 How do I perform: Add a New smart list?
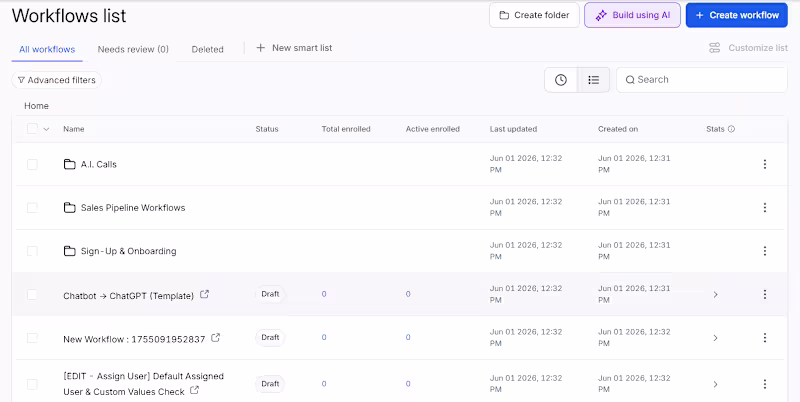click(294, 48)
